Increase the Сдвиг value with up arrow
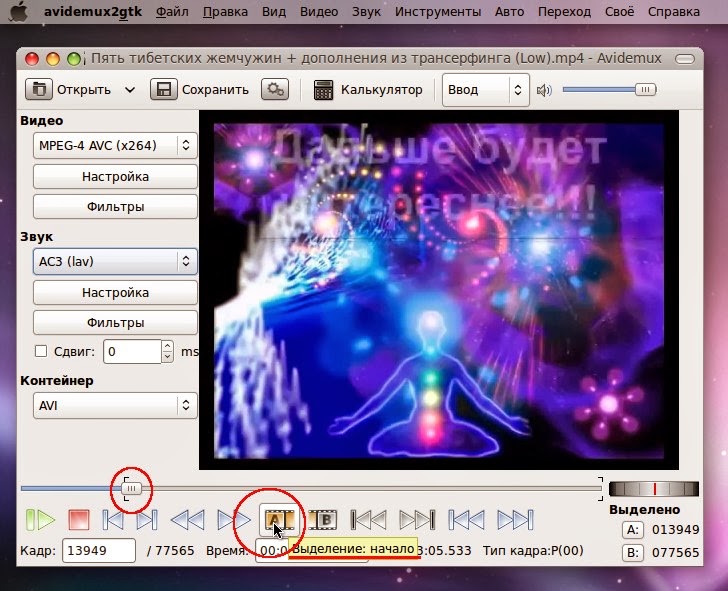Screen dimensions: 728x591 (x=168, y=346)
